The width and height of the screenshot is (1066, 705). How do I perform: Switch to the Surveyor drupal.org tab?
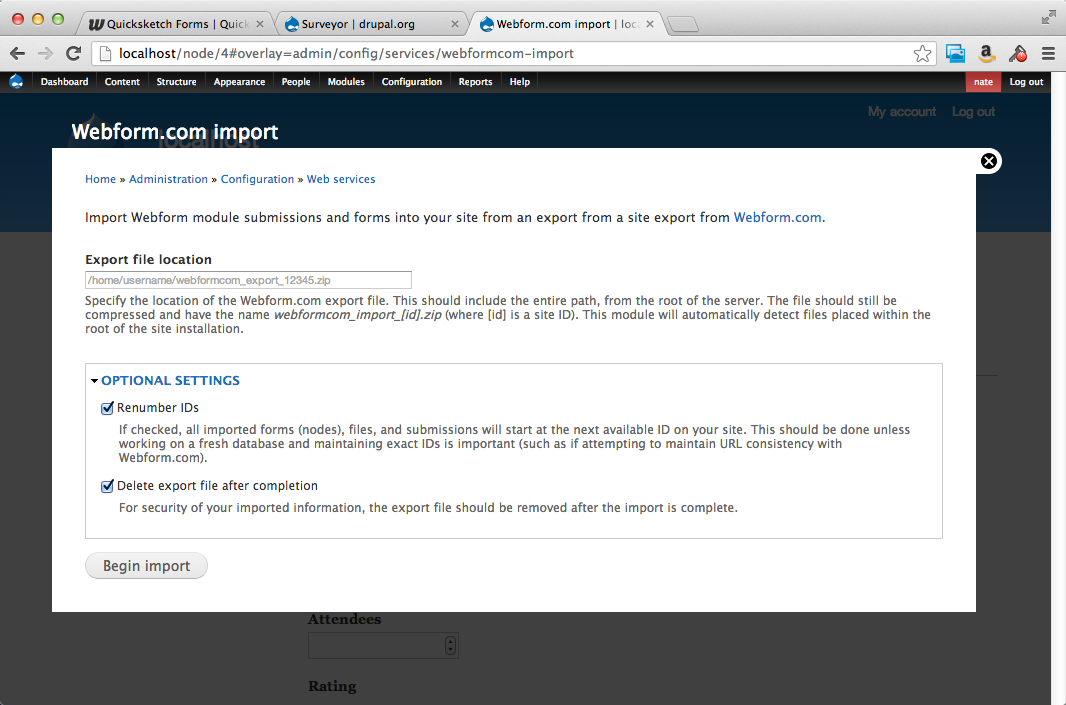coord(371,24)
